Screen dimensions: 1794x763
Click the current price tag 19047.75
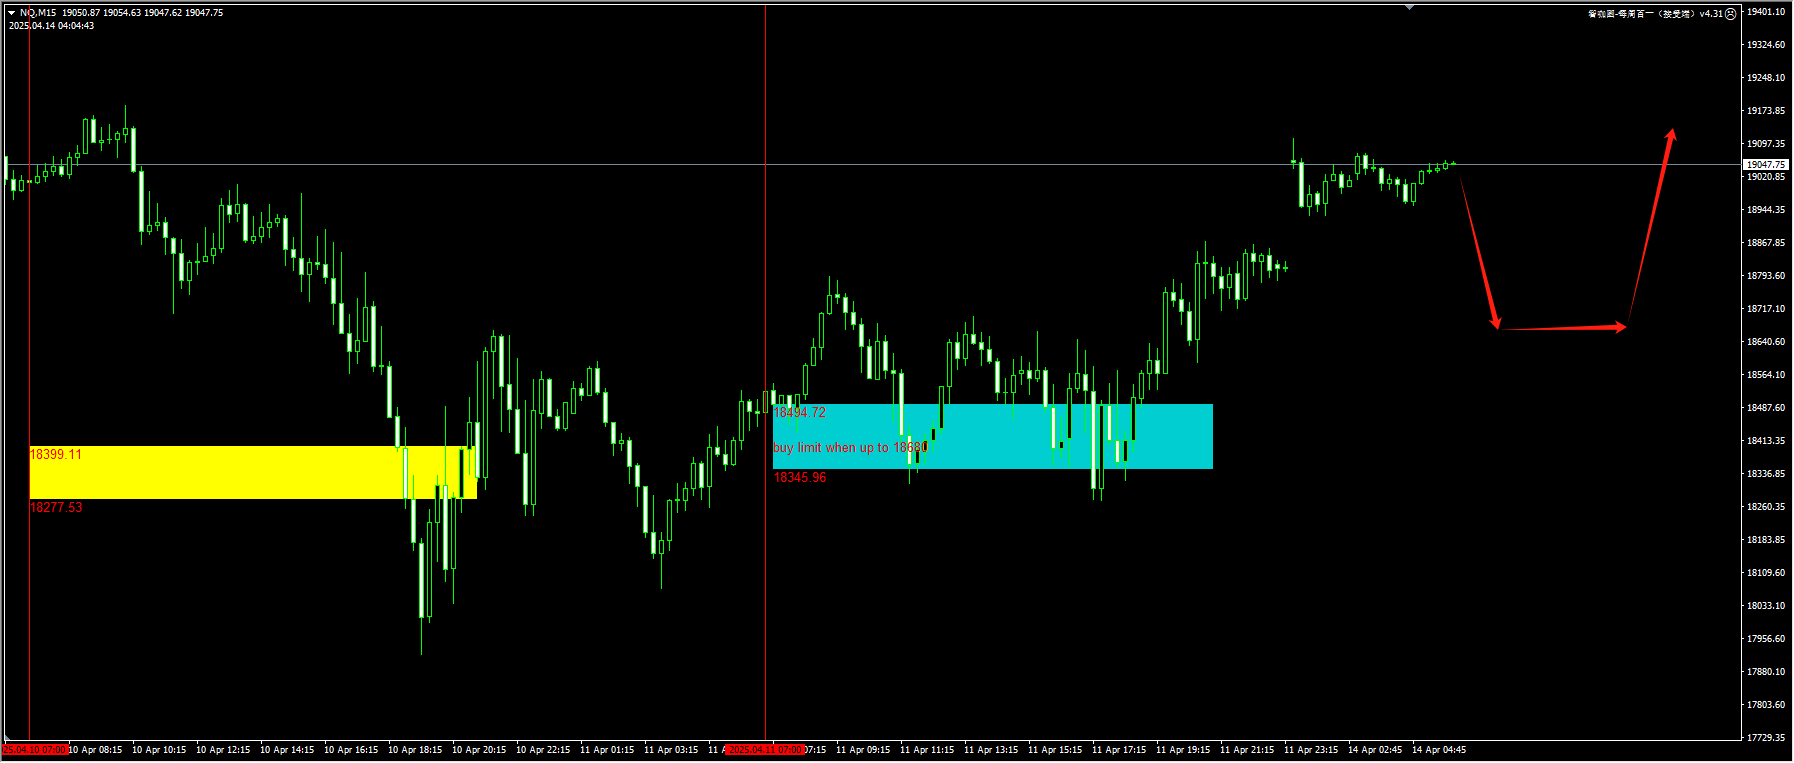pyautogui.click(x=1765, y=165)
